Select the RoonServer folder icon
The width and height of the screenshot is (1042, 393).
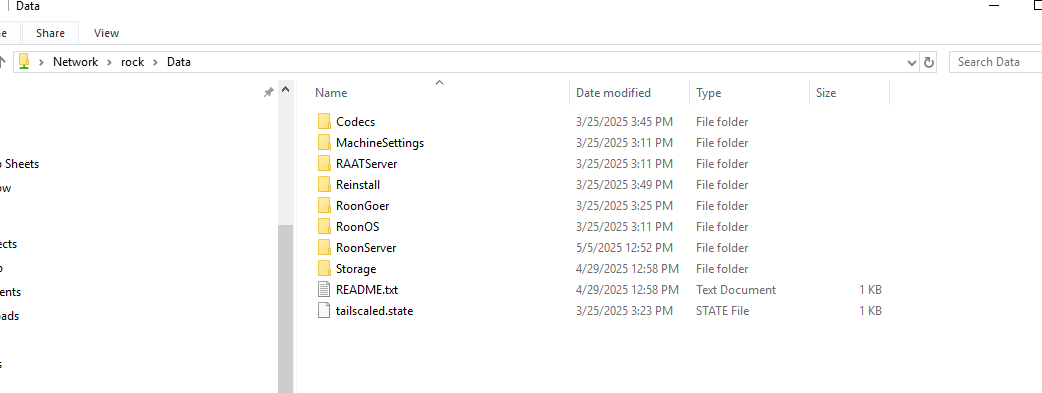(324, 247)
